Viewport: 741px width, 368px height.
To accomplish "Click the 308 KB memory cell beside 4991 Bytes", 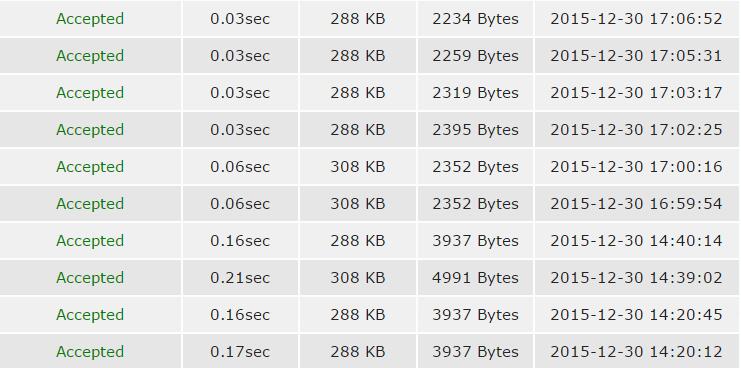I will pyautogui.click(x=358, y=277).
